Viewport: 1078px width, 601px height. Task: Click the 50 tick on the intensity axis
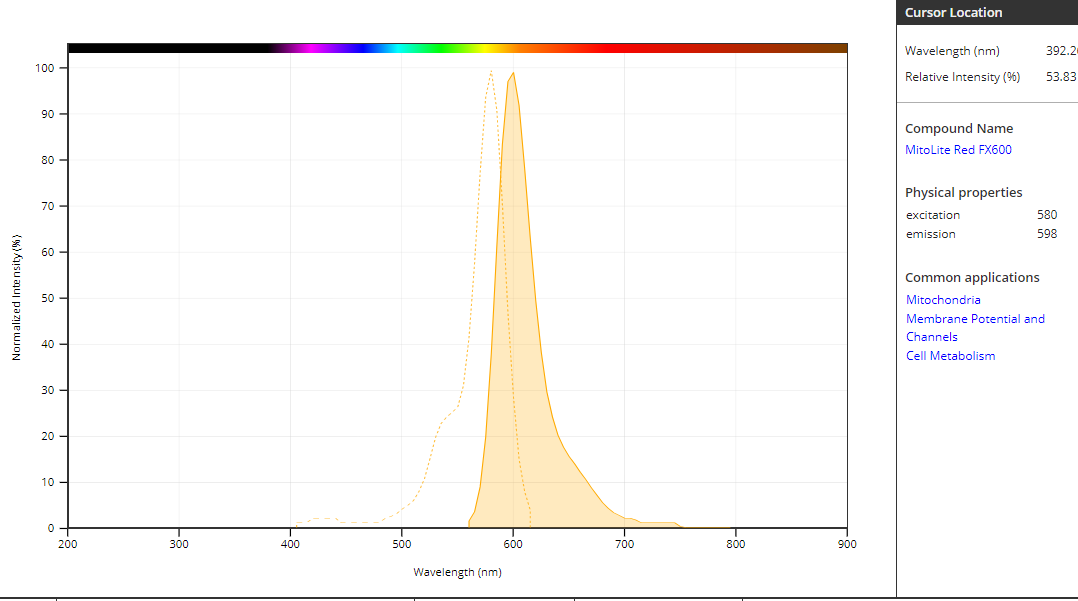[x=48, y=298]
